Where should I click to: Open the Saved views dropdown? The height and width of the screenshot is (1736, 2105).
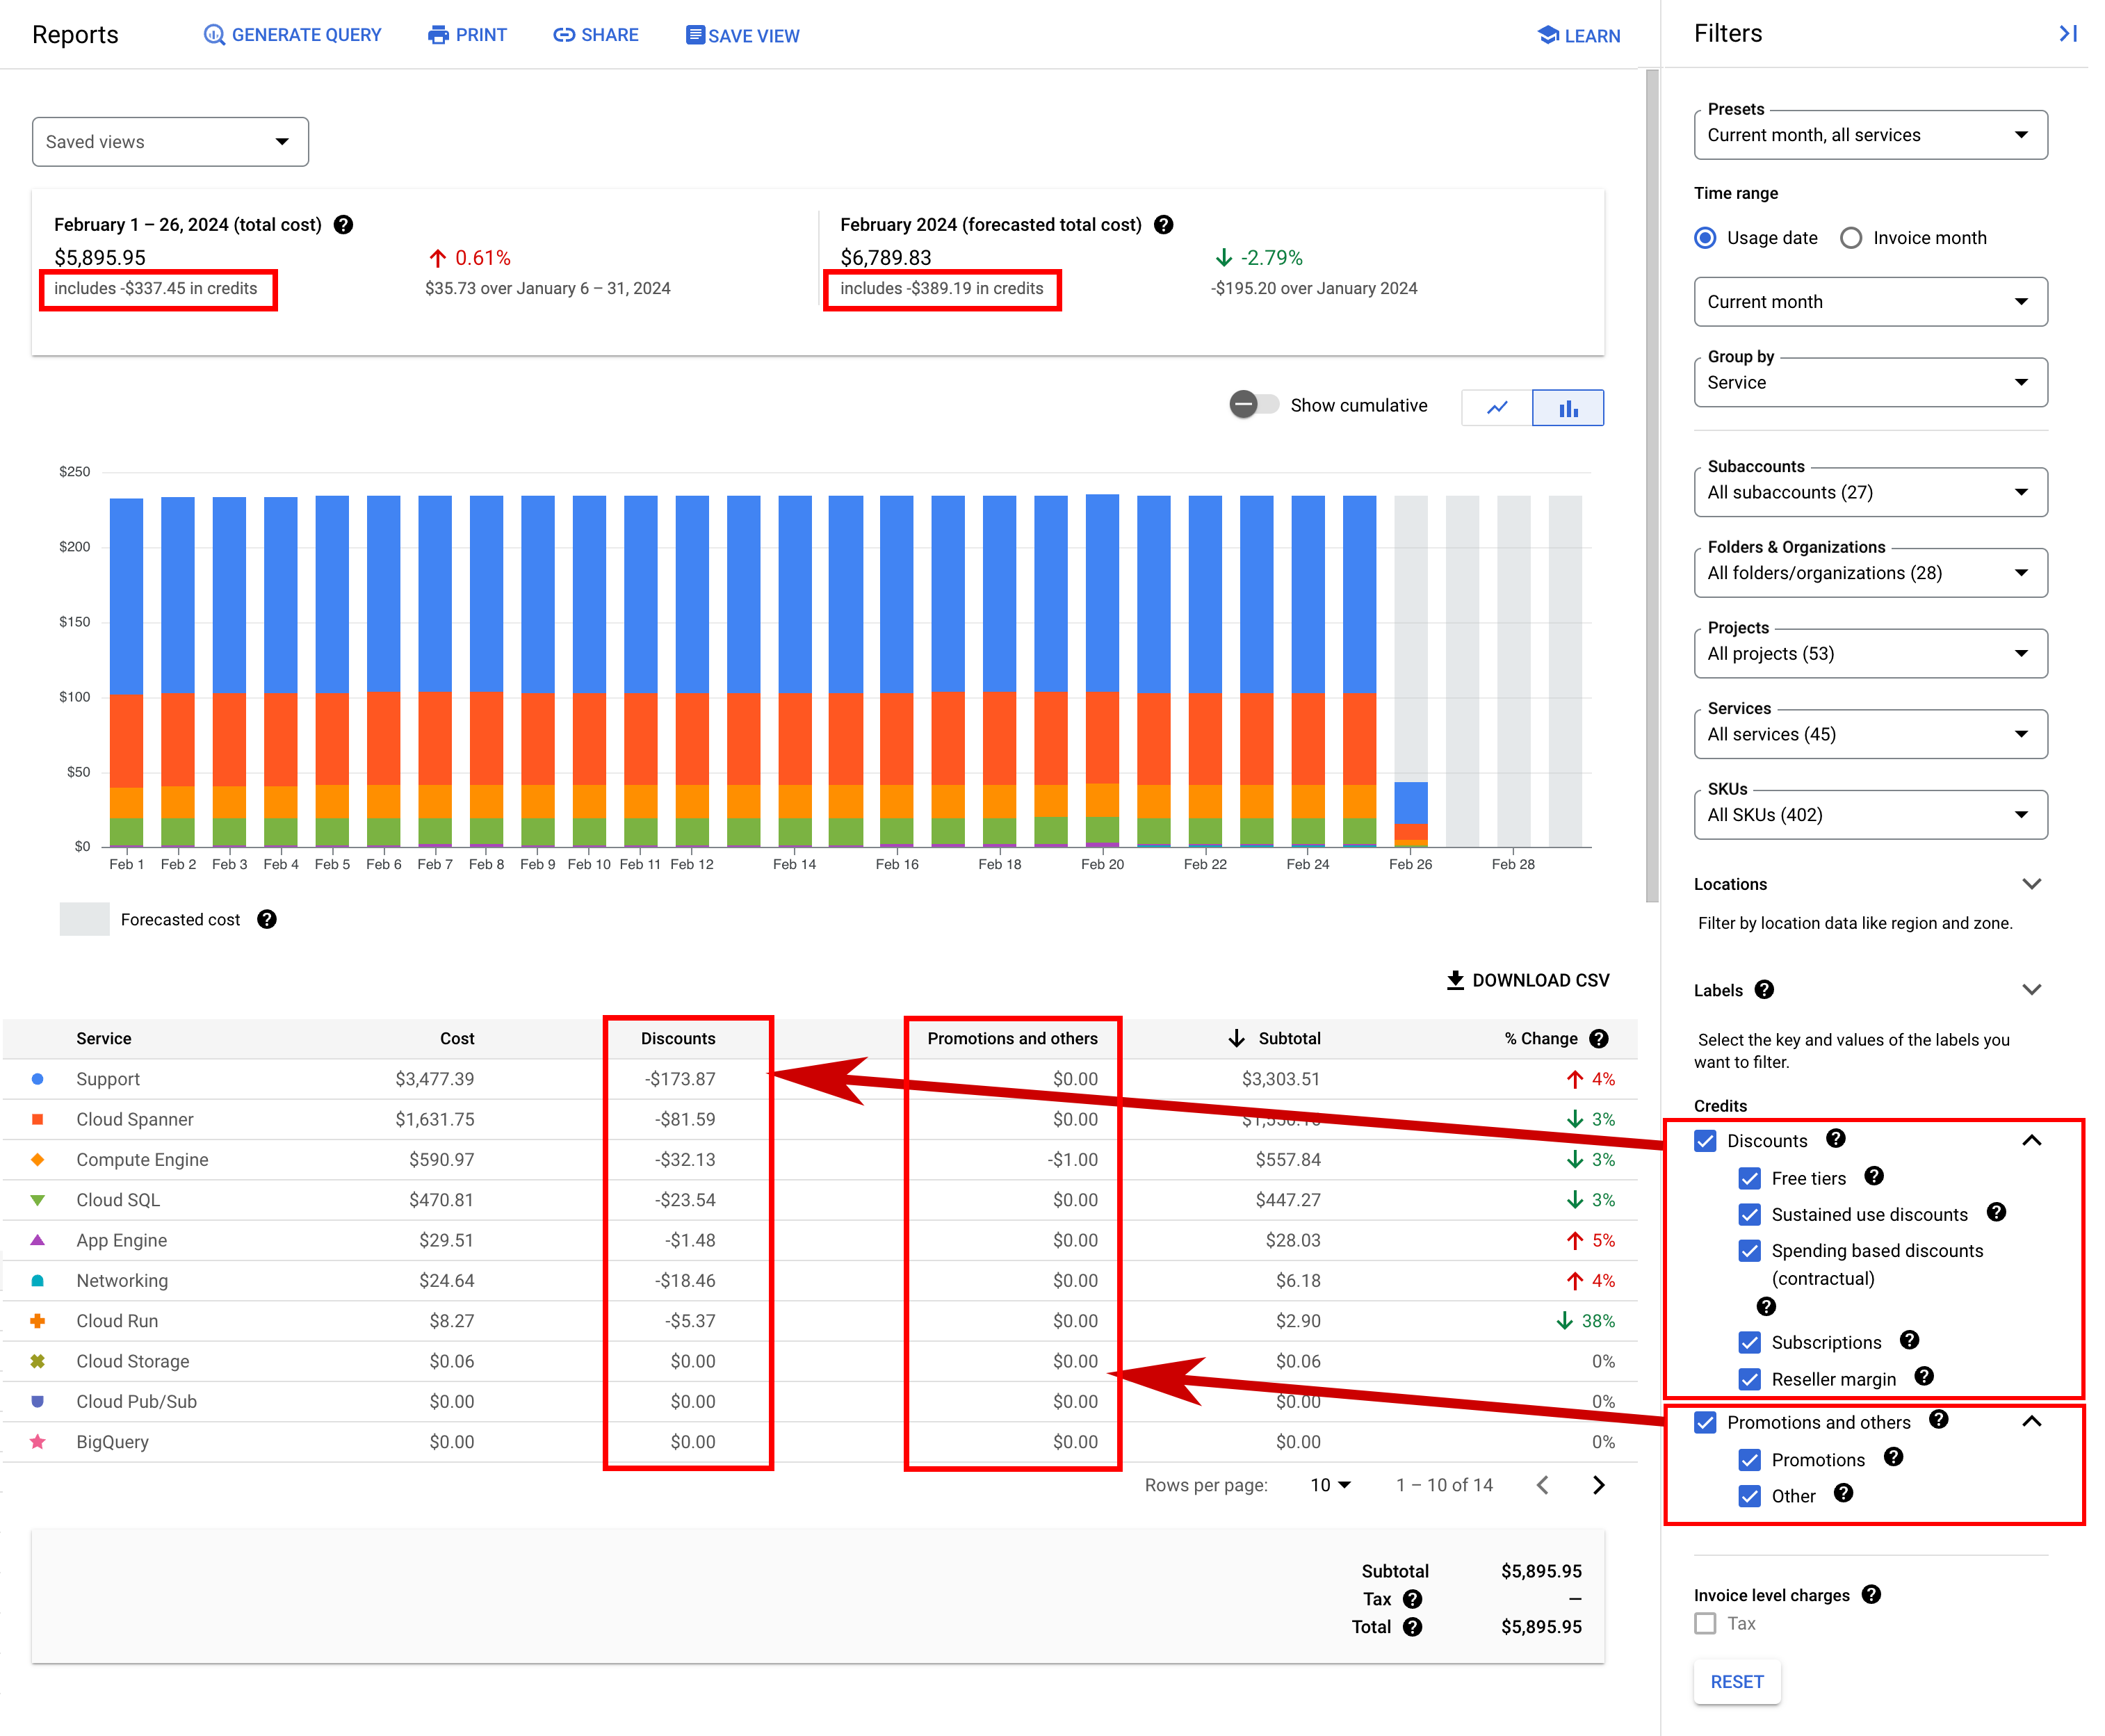point(170,142)
